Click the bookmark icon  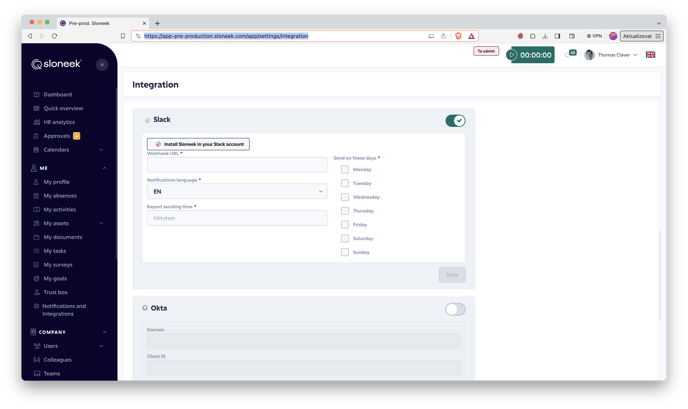(x=123, y=36)
